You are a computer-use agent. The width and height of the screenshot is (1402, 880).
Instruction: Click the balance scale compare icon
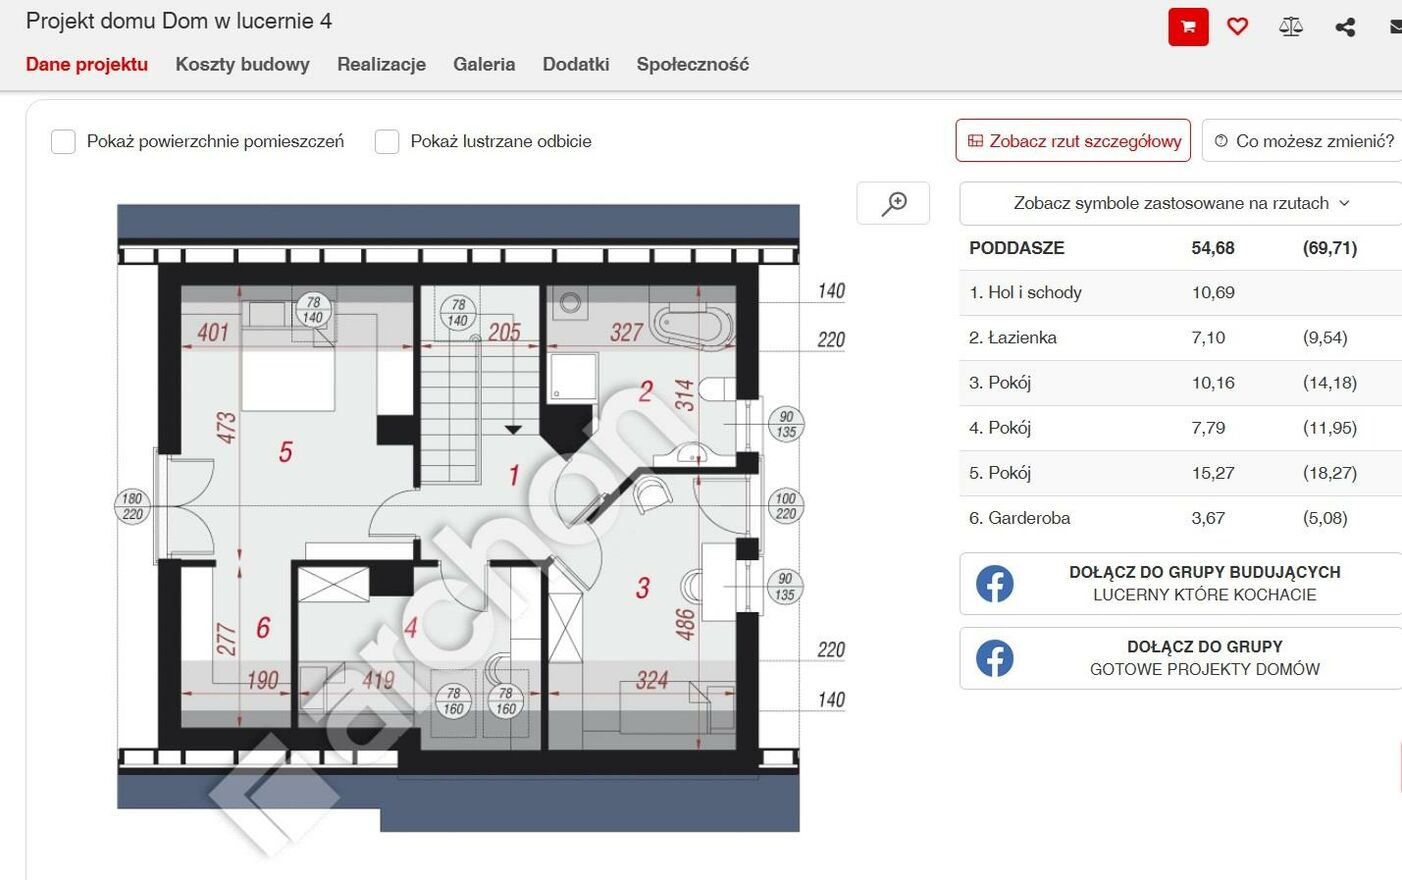(1291, 27)
